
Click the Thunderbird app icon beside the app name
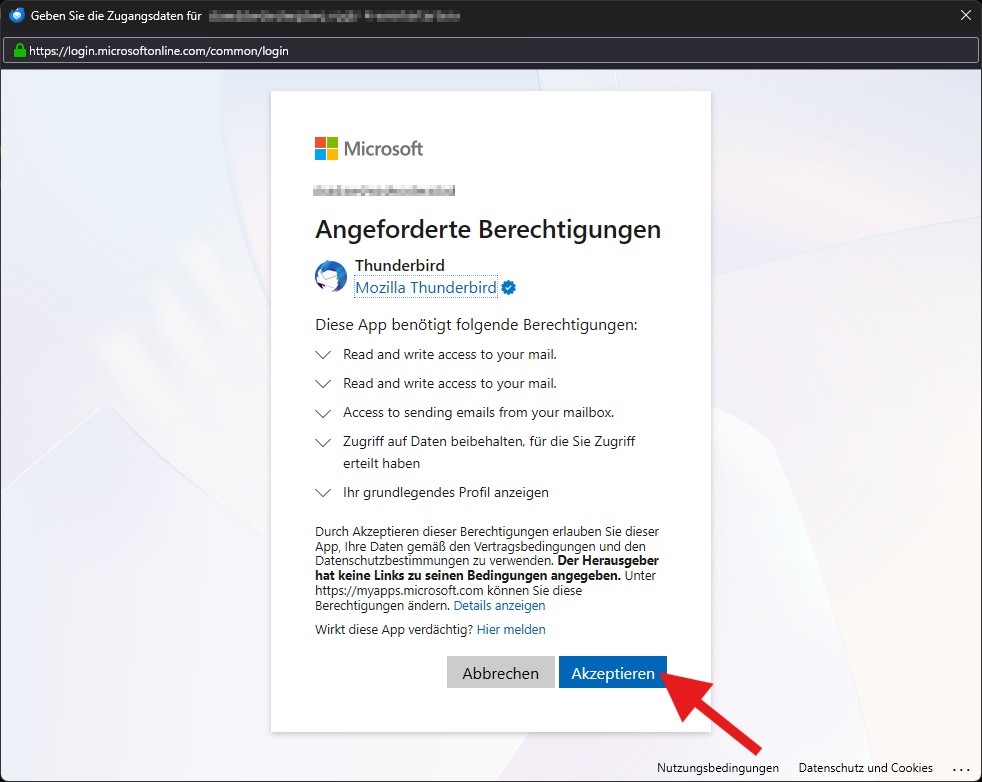(x=331, y=277)
